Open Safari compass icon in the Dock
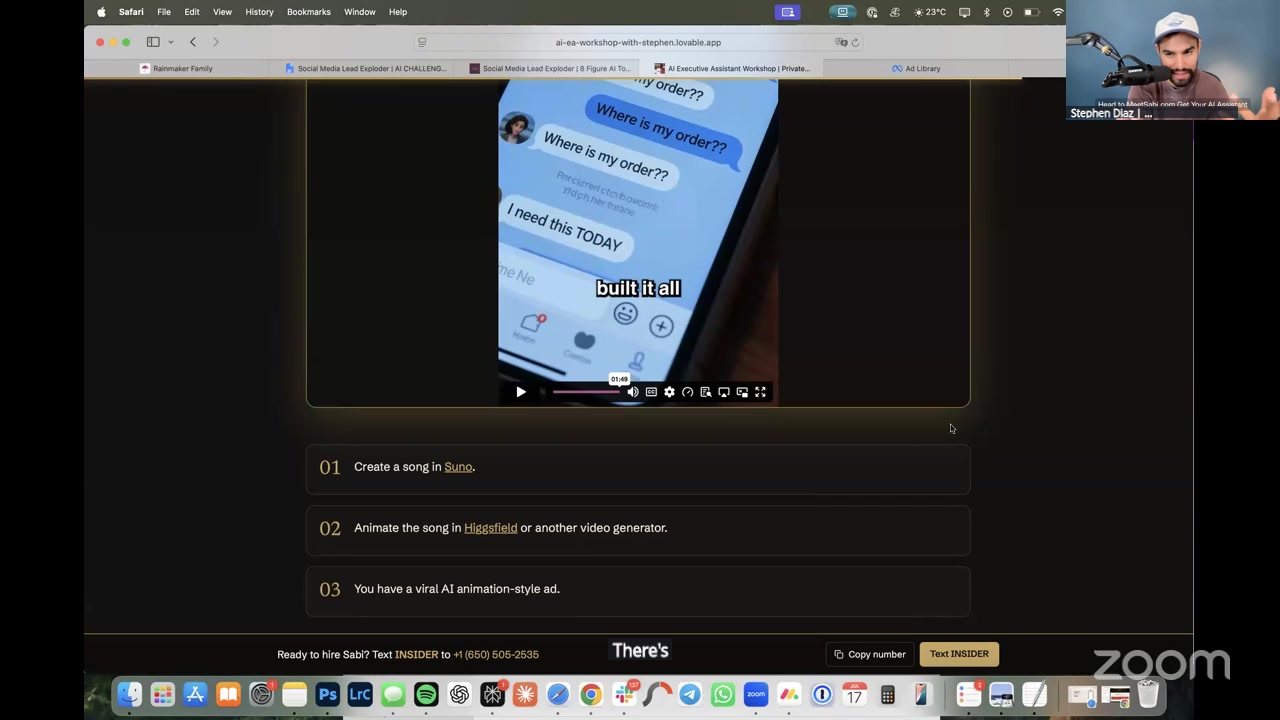Viewport: 1280px width, 720px height. coord(558,694)
